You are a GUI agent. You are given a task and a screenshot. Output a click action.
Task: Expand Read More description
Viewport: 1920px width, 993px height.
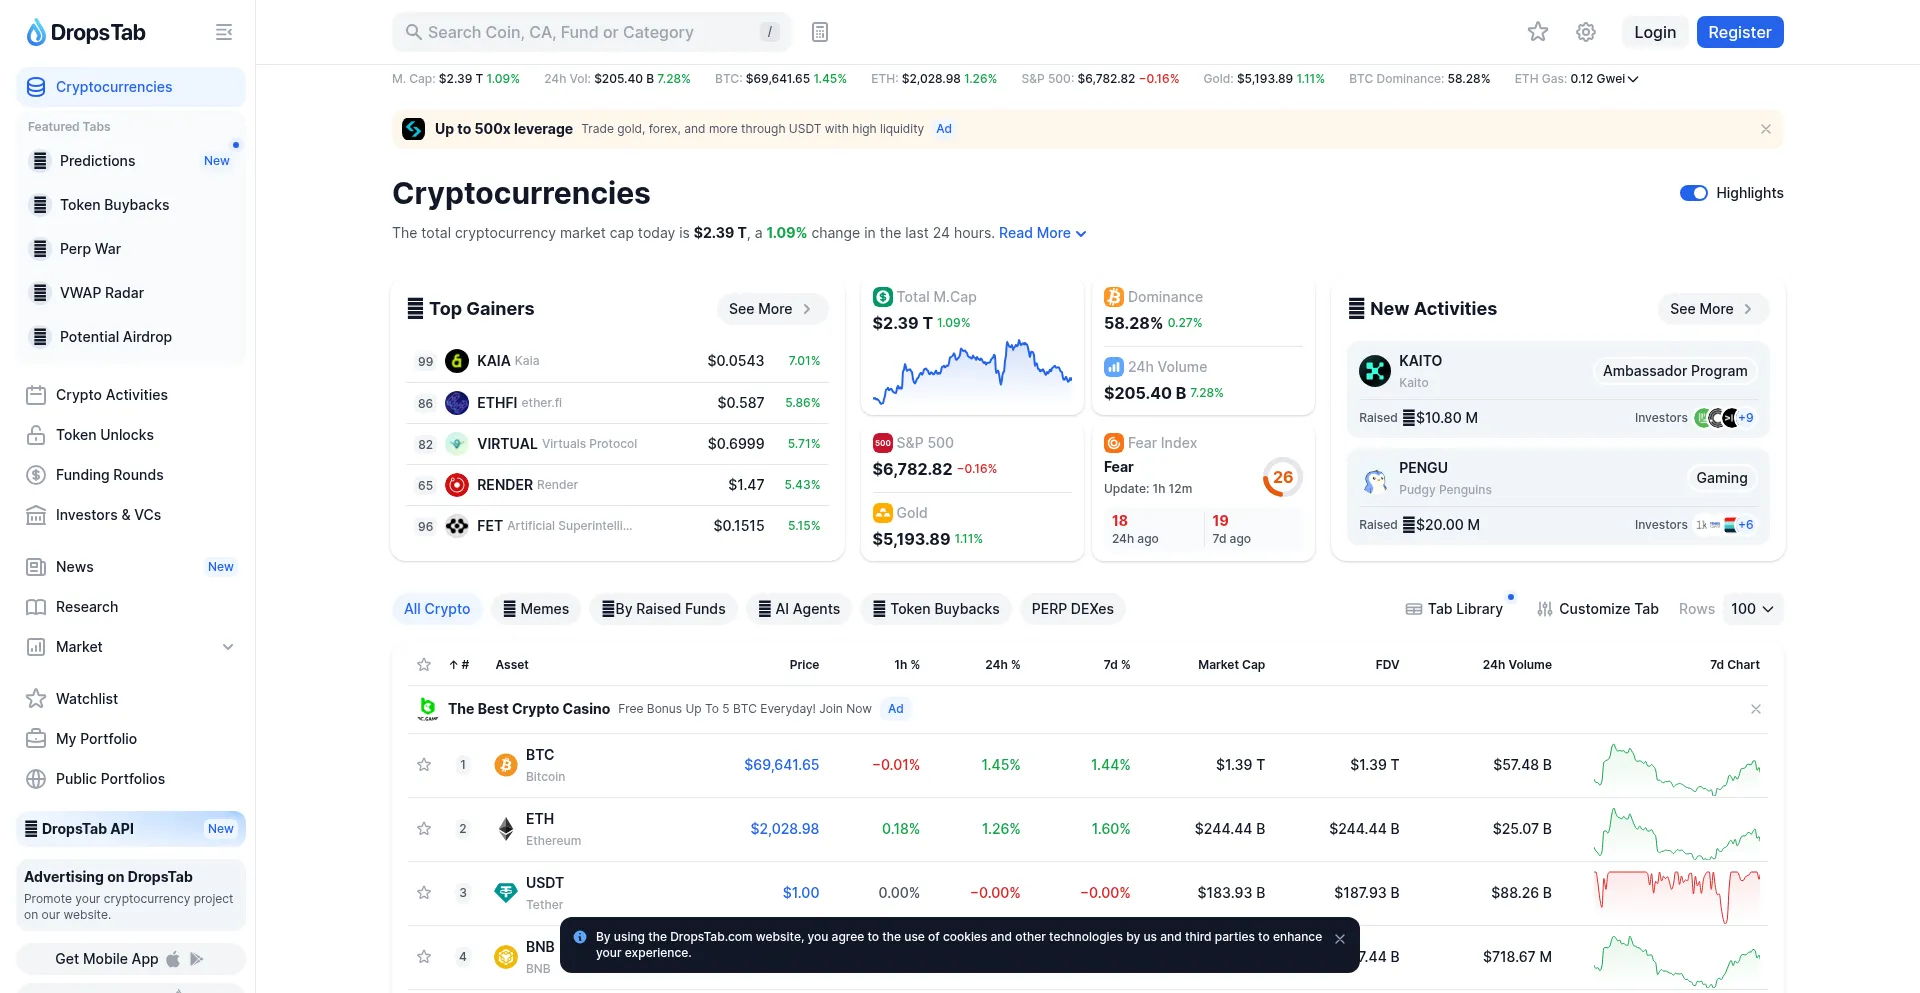1042,233
